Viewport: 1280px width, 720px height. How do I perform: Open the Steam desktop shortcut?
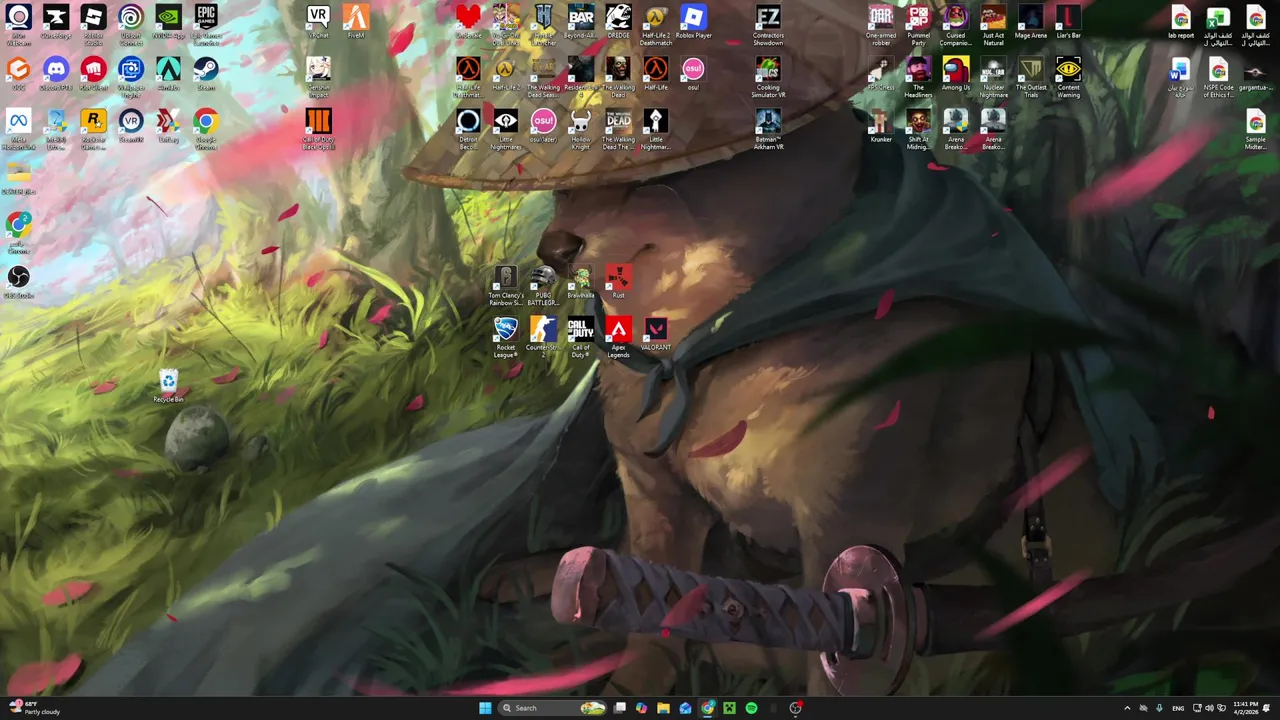(206, 74)
